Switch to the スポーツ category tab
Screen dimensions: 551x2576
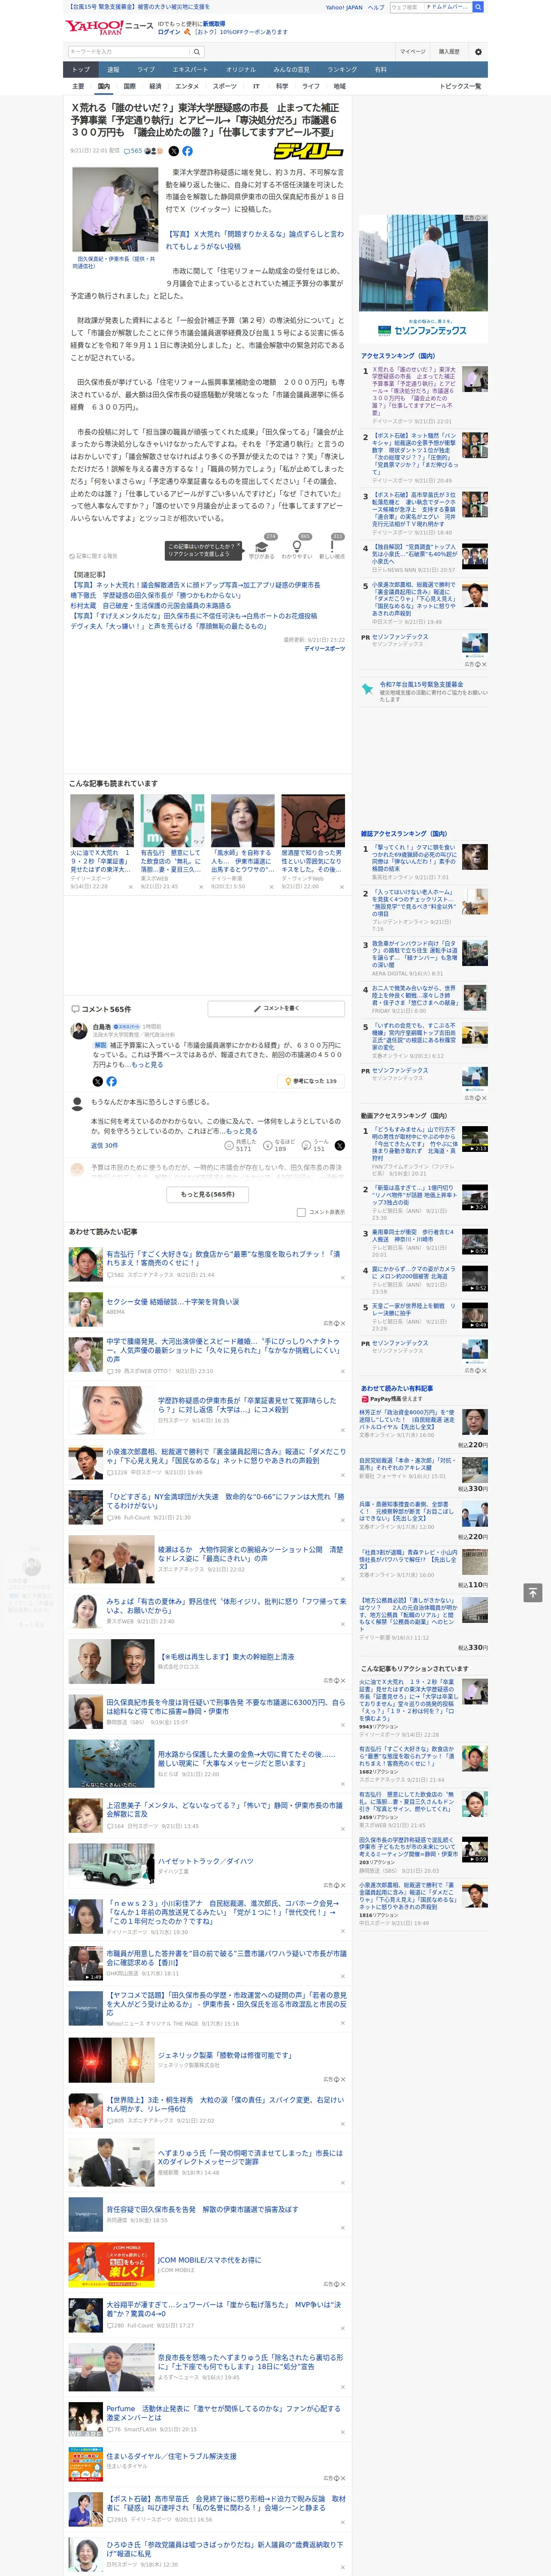[x=224, y=86]
